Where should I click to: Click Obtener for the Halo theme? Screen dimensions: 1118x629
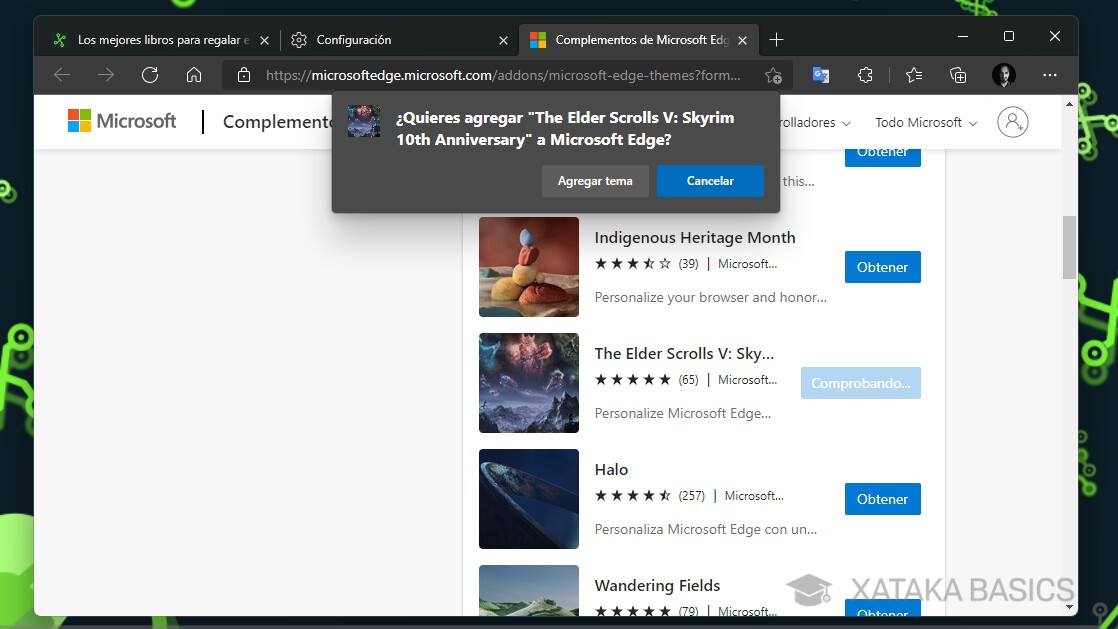882,498
